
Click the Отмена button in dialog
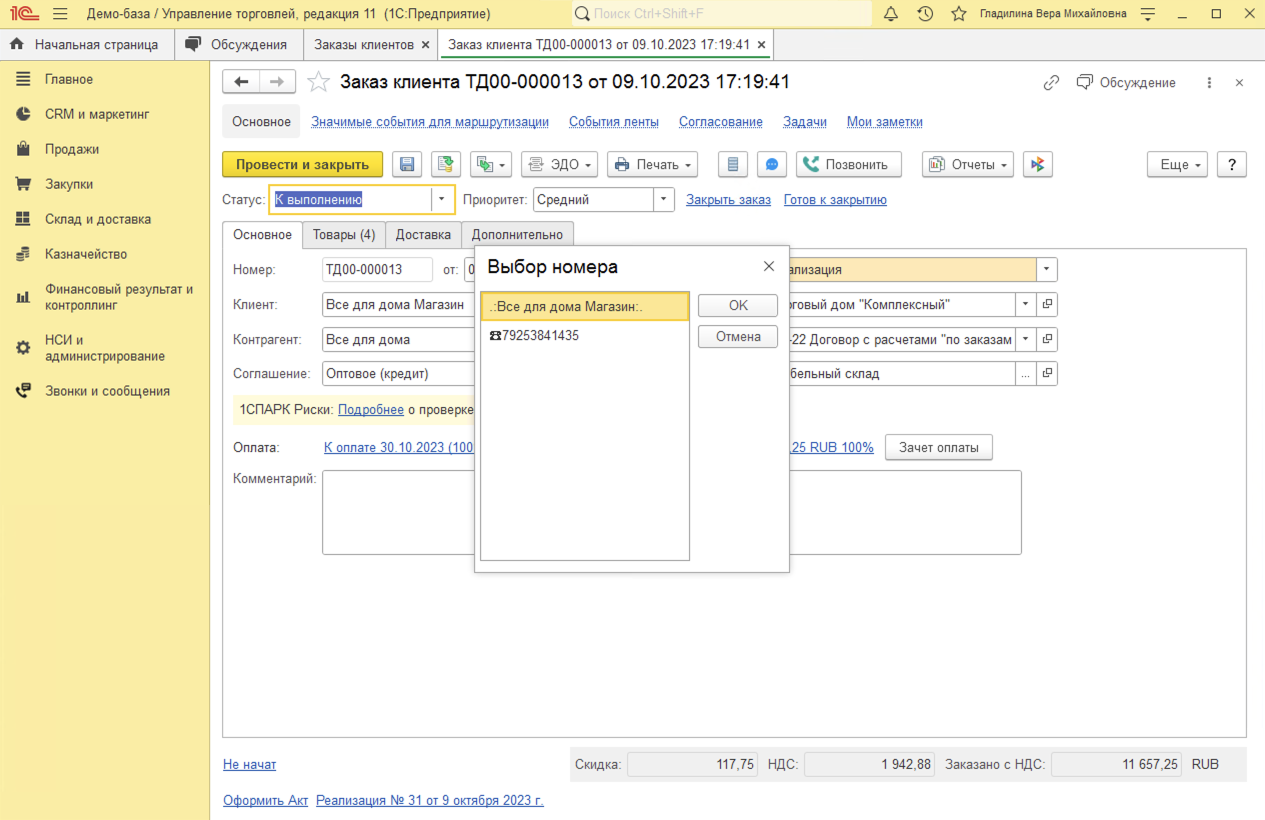[x=738, y=337]
